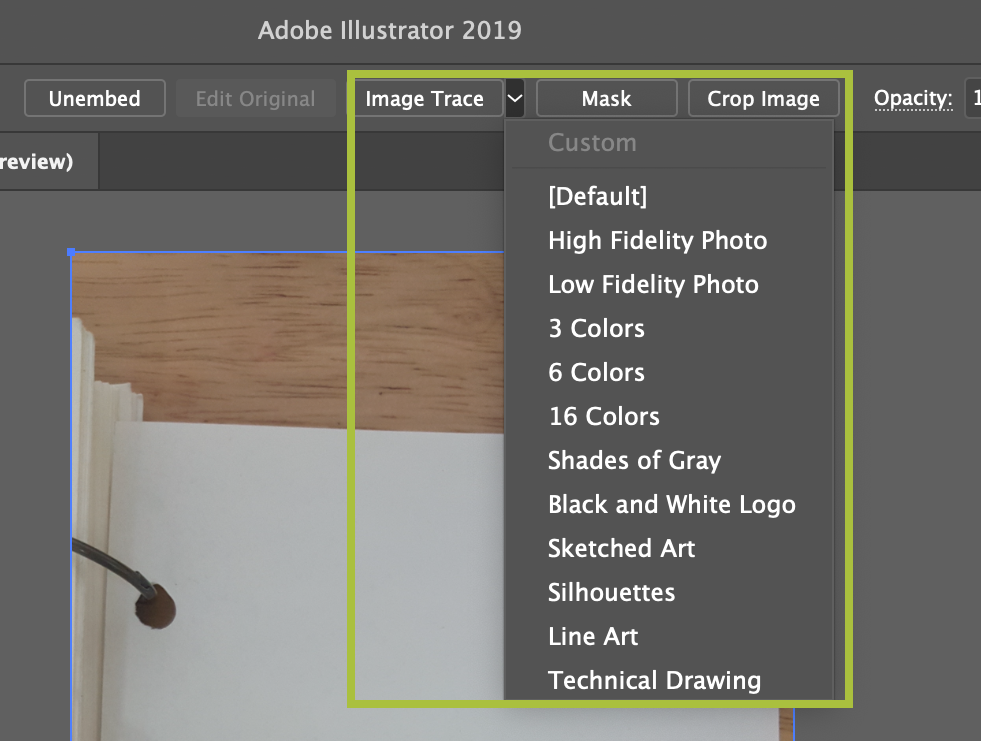Viewport: 981px width, 741px height.
Task: Select the Technical Drawing preset
Action: click(x=668, y=680)
